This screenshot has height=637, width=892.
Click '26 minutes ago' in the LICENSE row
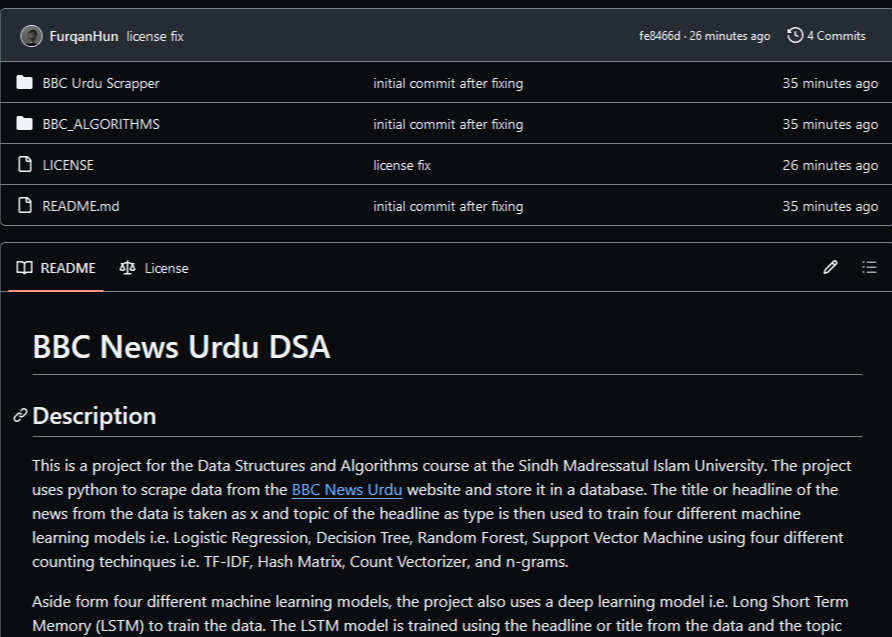click(830, 165)
